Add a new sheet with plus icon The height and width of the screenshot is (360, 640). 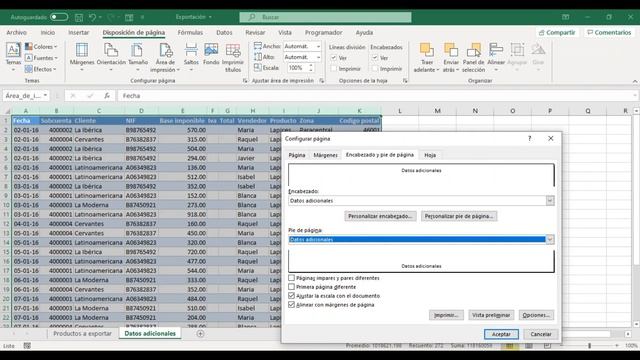200,333
